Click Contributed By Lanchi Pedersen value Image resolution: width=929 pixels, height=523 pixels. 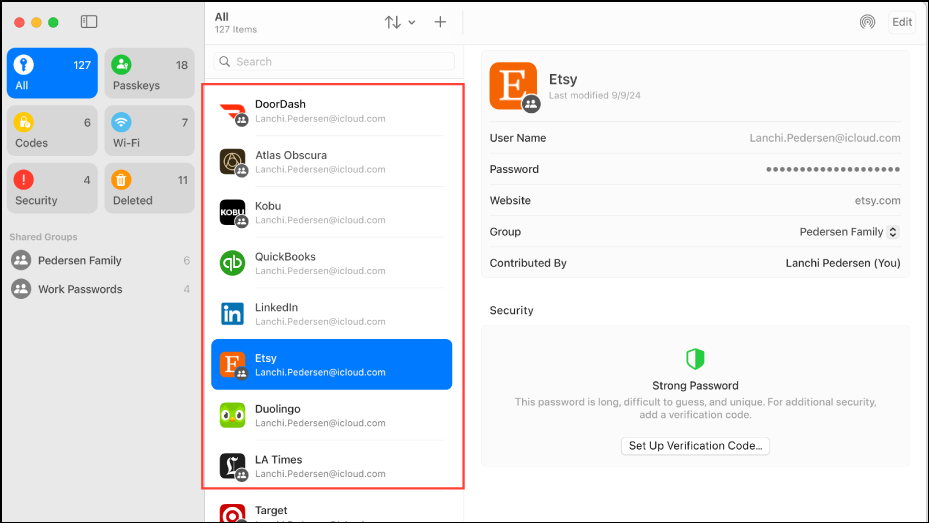click(x=842, y=263)
